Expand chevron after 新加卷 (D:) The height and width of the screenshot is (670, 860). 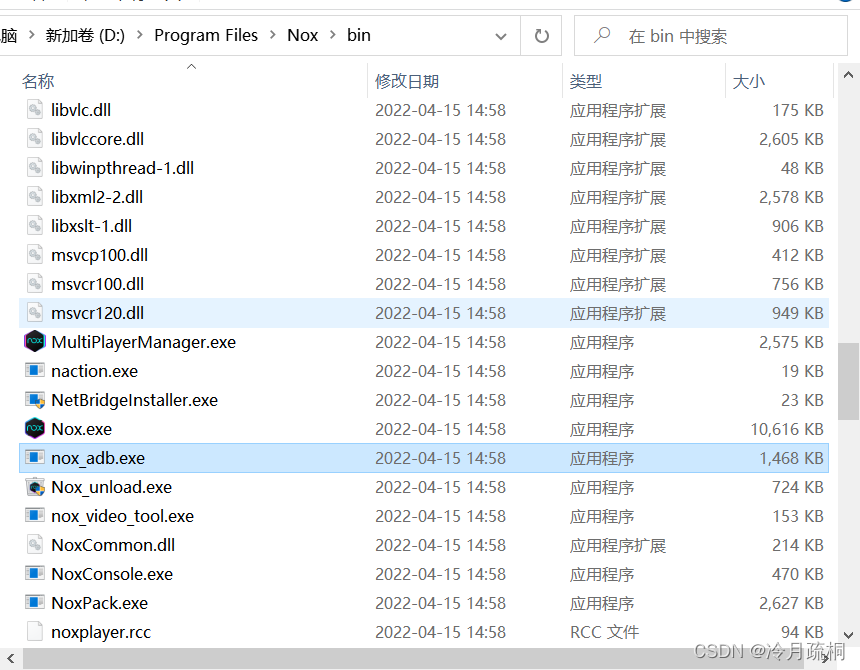[x=139, y=35]
